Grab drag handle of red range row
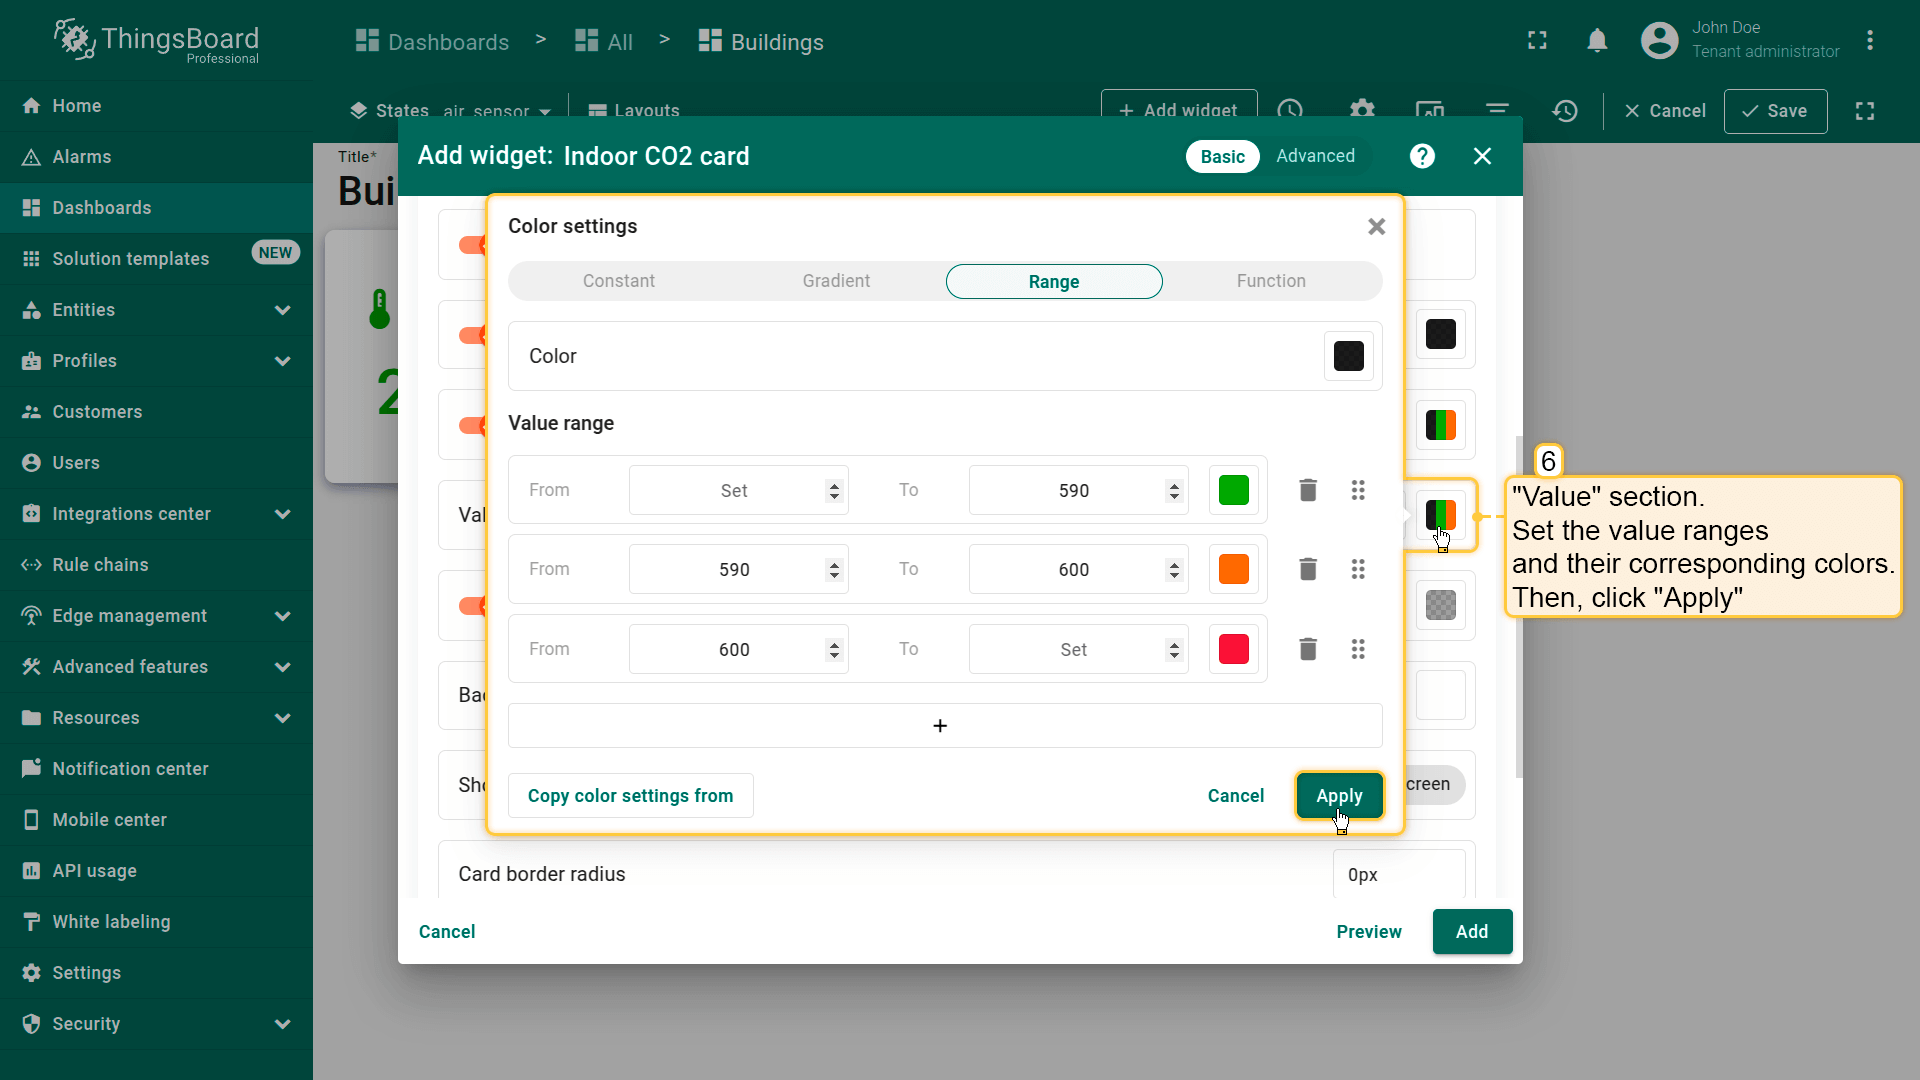Viewport: 1920px width, 1080px height. click(1357, 649)
